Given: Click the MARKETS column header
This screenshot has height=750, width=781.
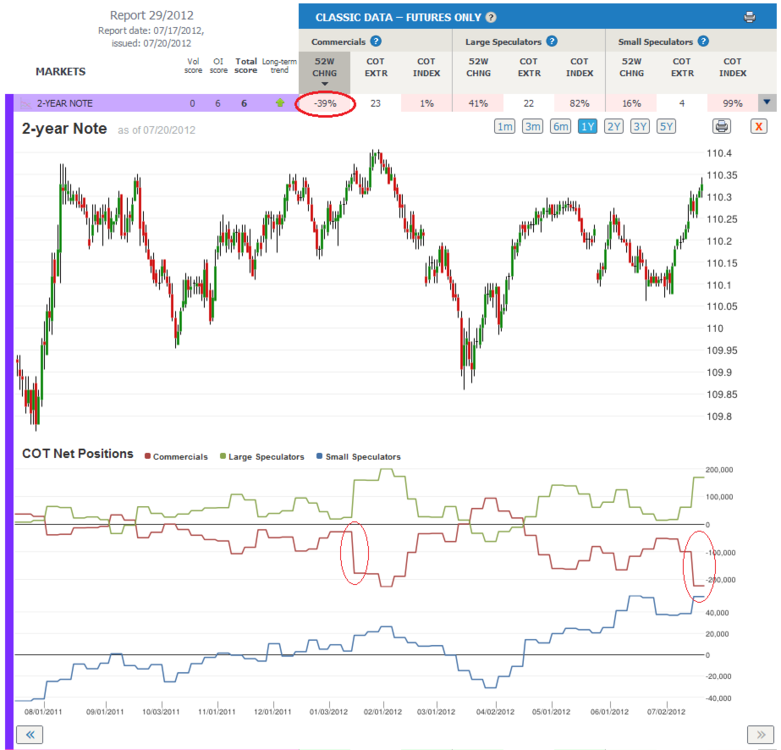Looking at the screenshot, I should (x=60, y=72).
